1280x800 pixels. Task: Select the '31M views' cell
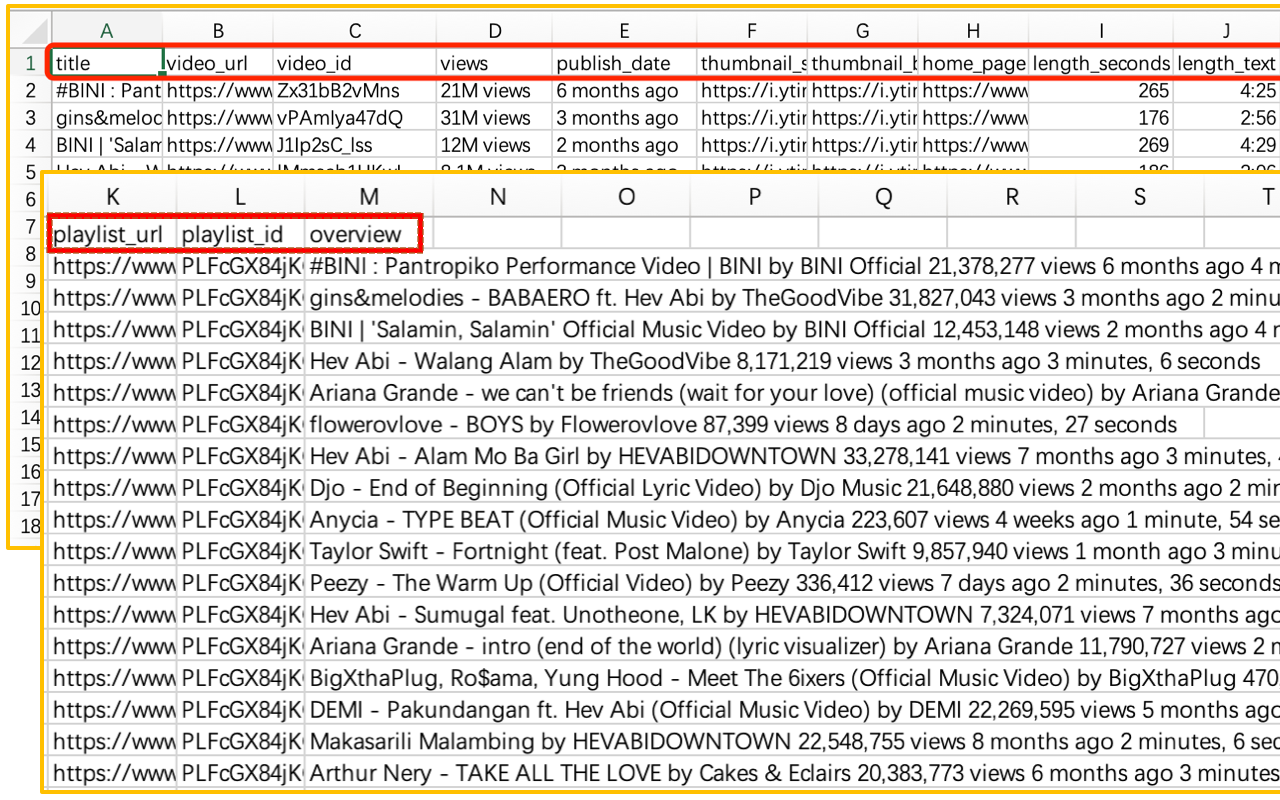click(x=494, y=118)
